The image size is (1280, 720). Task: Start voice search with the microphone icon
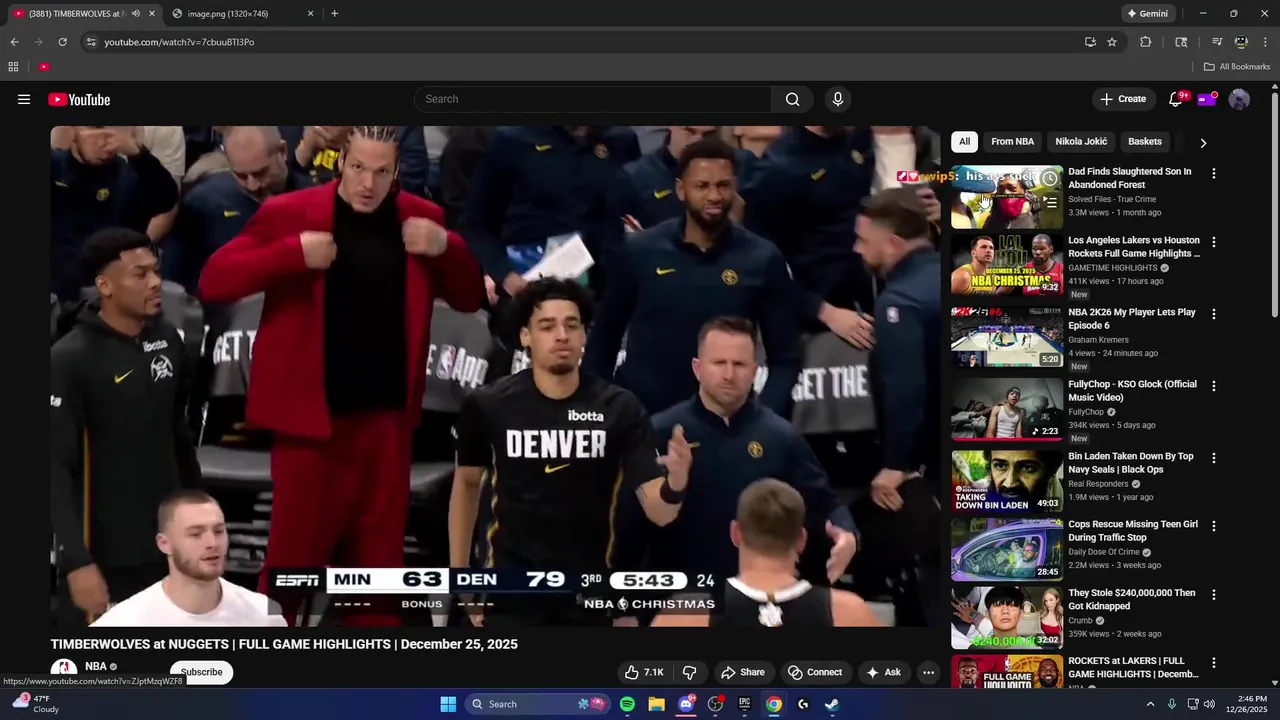(x=838, y=99)
